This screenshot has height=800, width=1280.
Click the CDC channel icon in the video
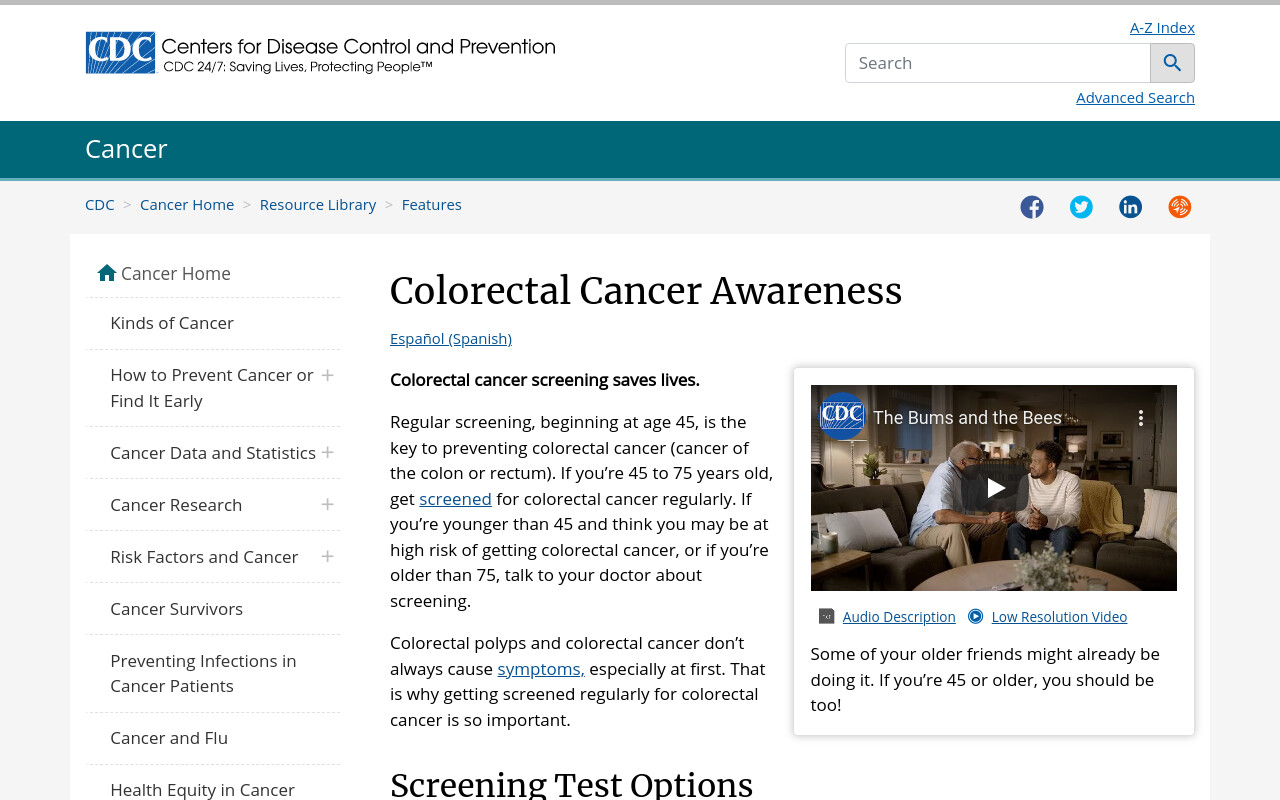(842, 415)
